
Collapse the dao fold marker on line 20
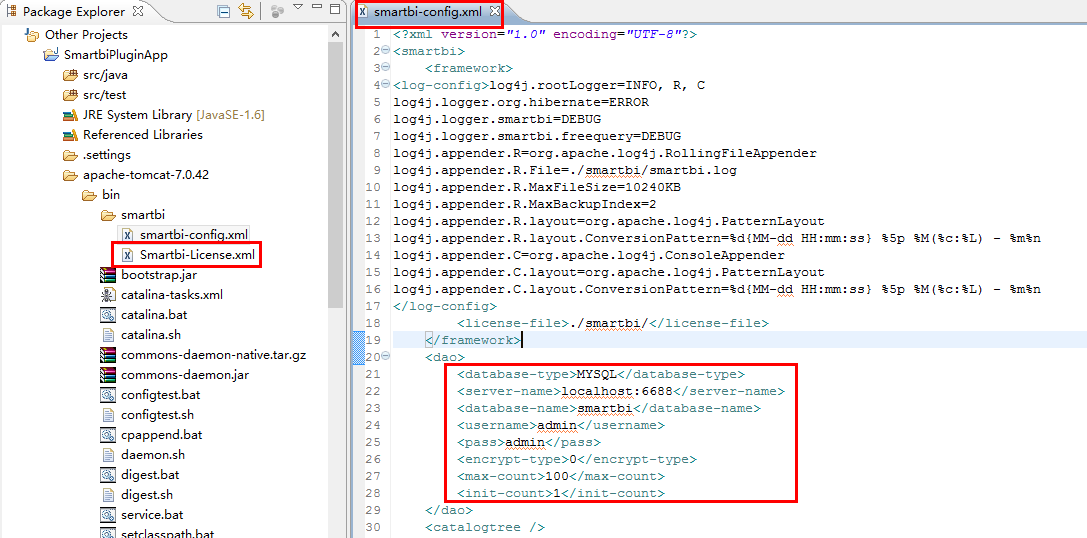(x=385, y=356)
